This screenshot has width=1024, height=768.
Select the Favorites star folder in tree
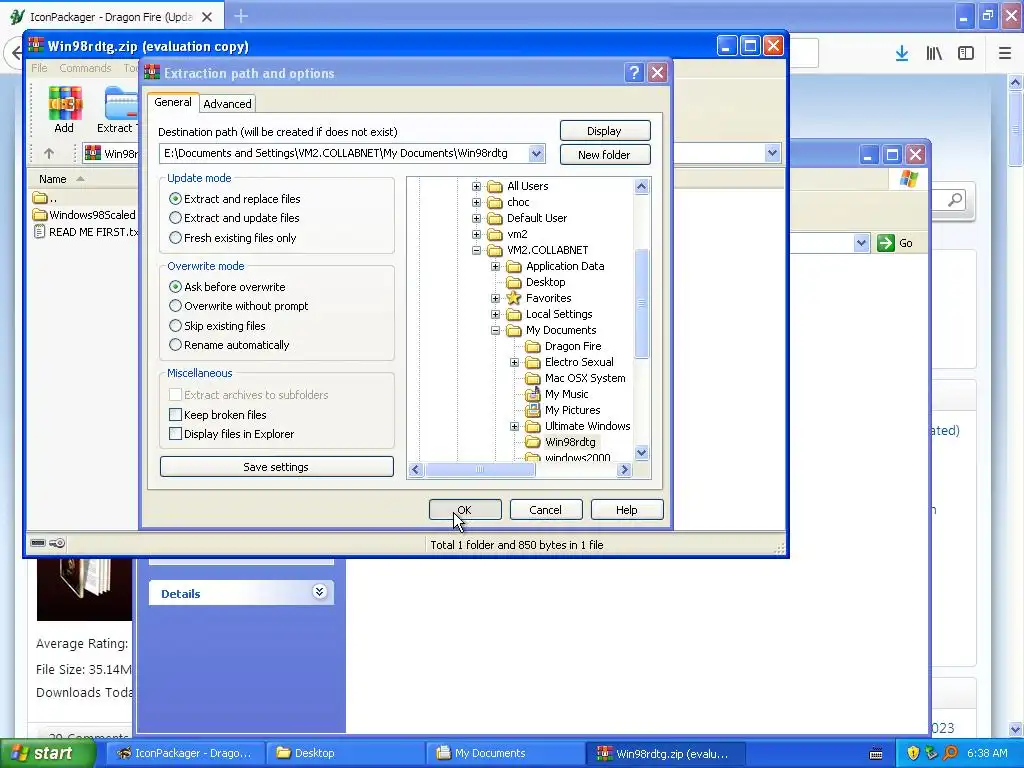(x=540, y=298)
